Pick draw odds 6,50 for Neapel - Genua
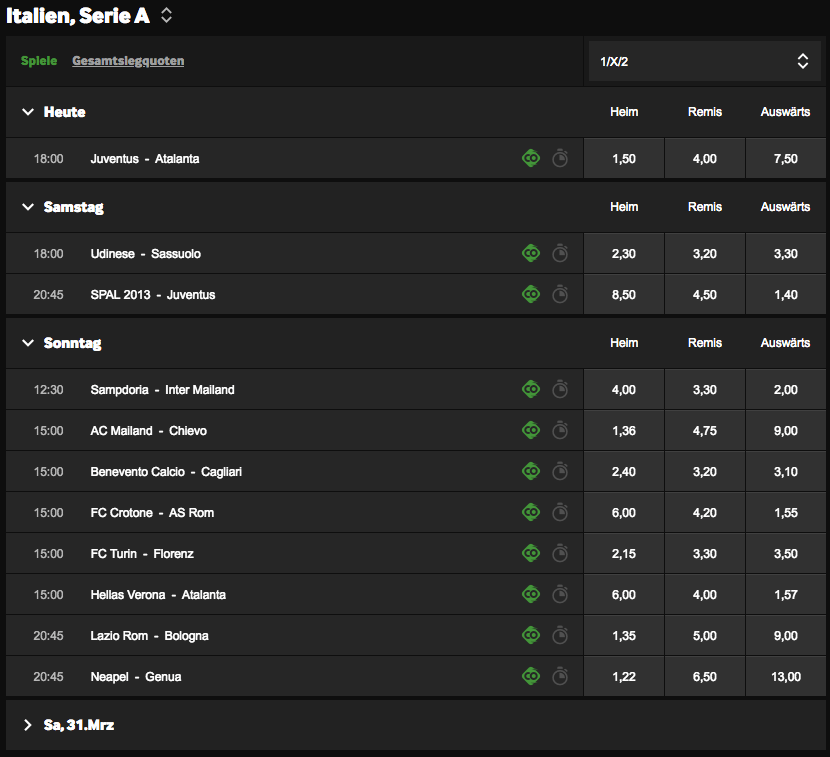This screenshot has height=757, width=830. pyautogui.click(x=705, y=677)
